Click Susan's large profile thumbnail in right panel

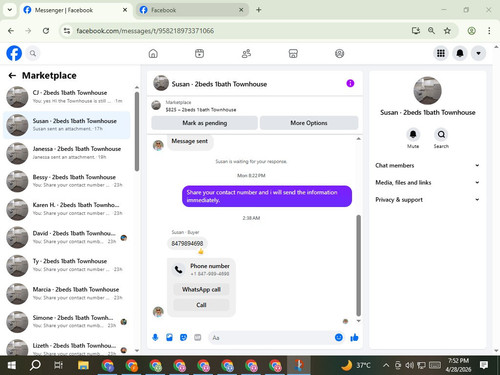[x=427, y=90]
